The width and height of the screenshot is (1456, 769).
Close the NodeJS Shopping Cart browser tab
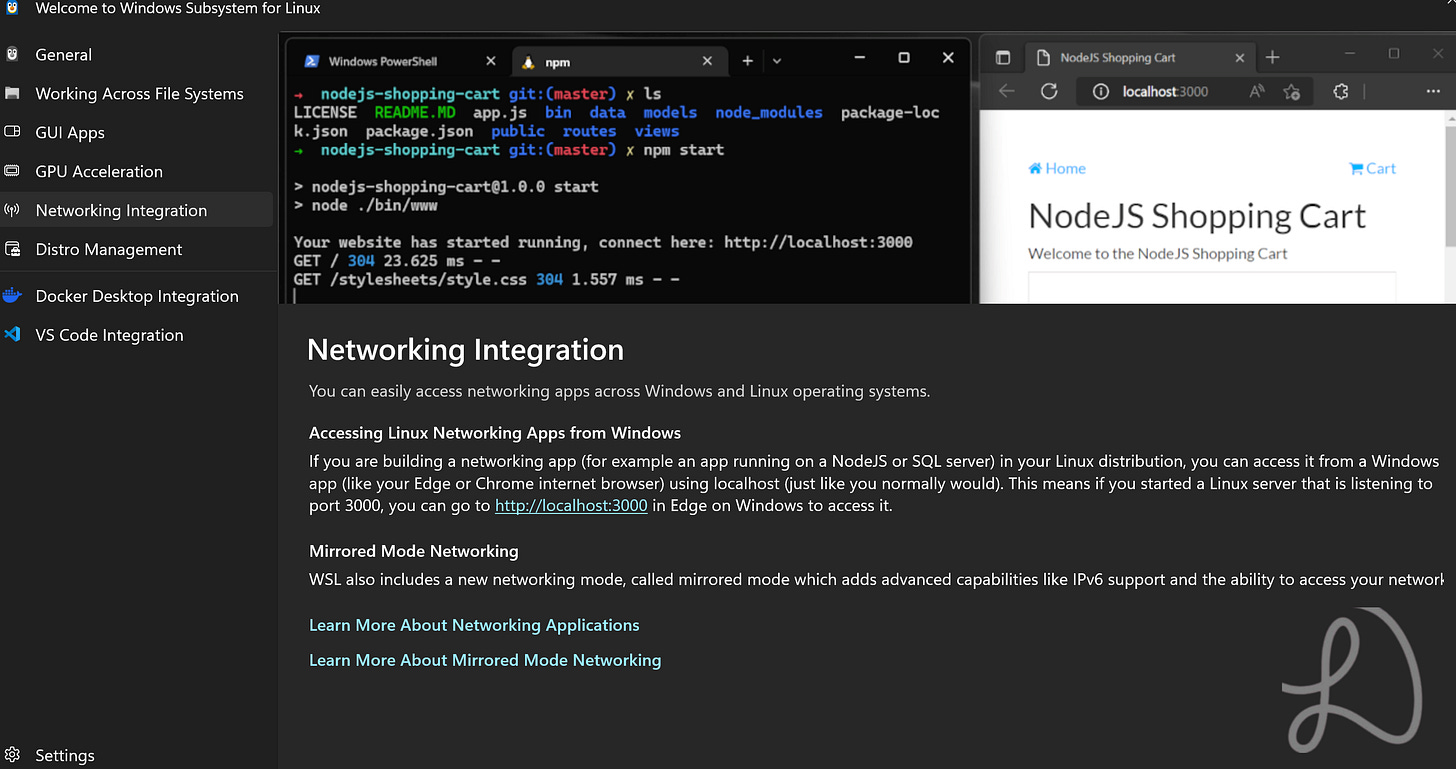click(x=1239, y=58)
